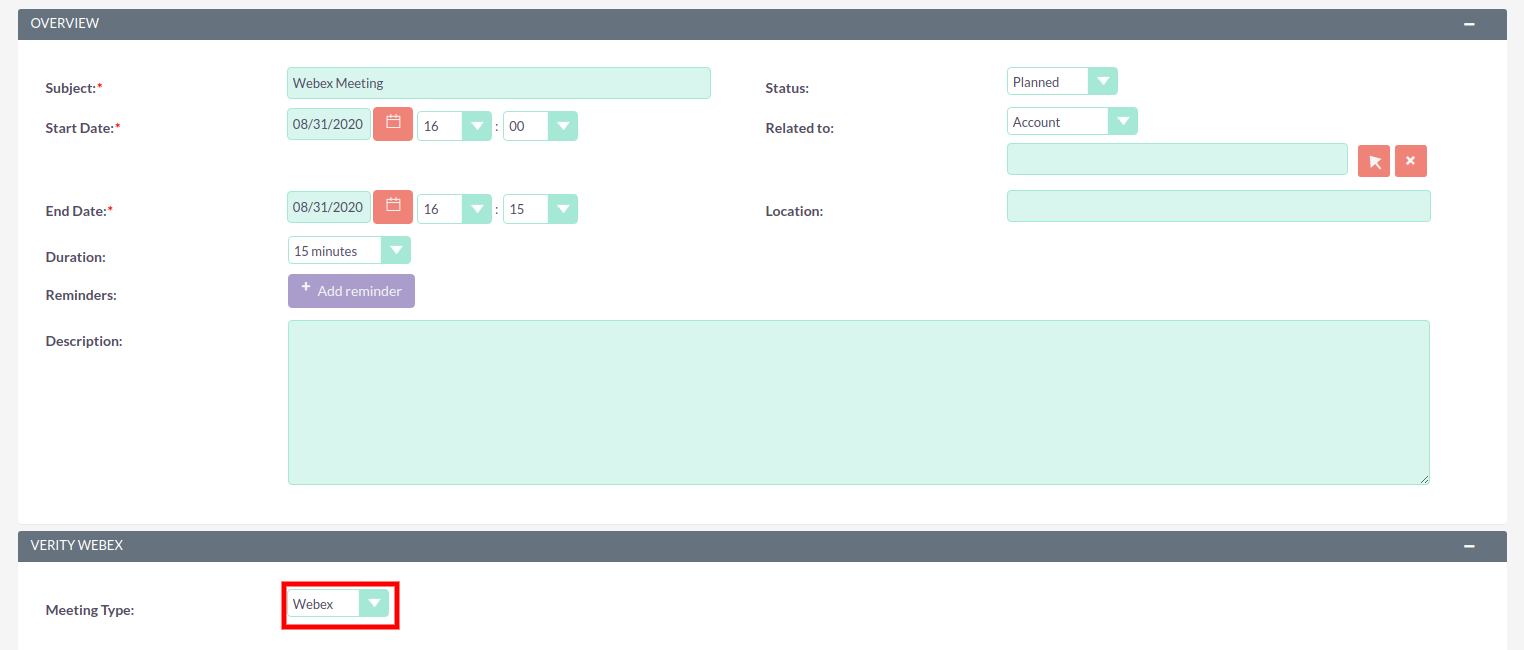Viewport: 1524px width, 650px height.
Task: Open the Duration dropdown showing 15 minutes
Action: [349, 251]
